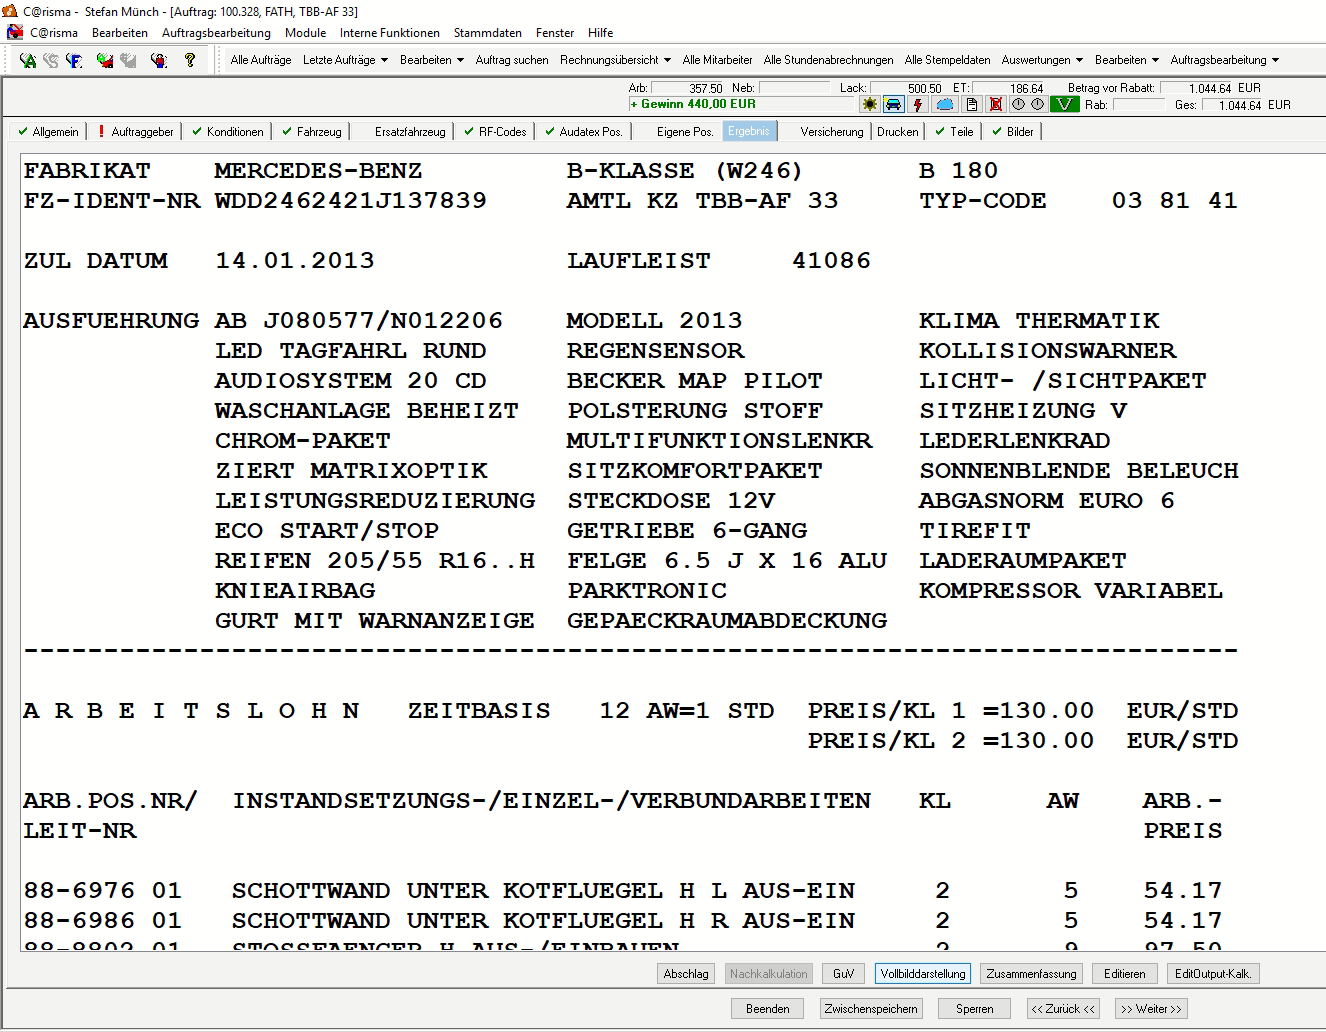Click the blue 'F' tag toolbar icon

74,60
